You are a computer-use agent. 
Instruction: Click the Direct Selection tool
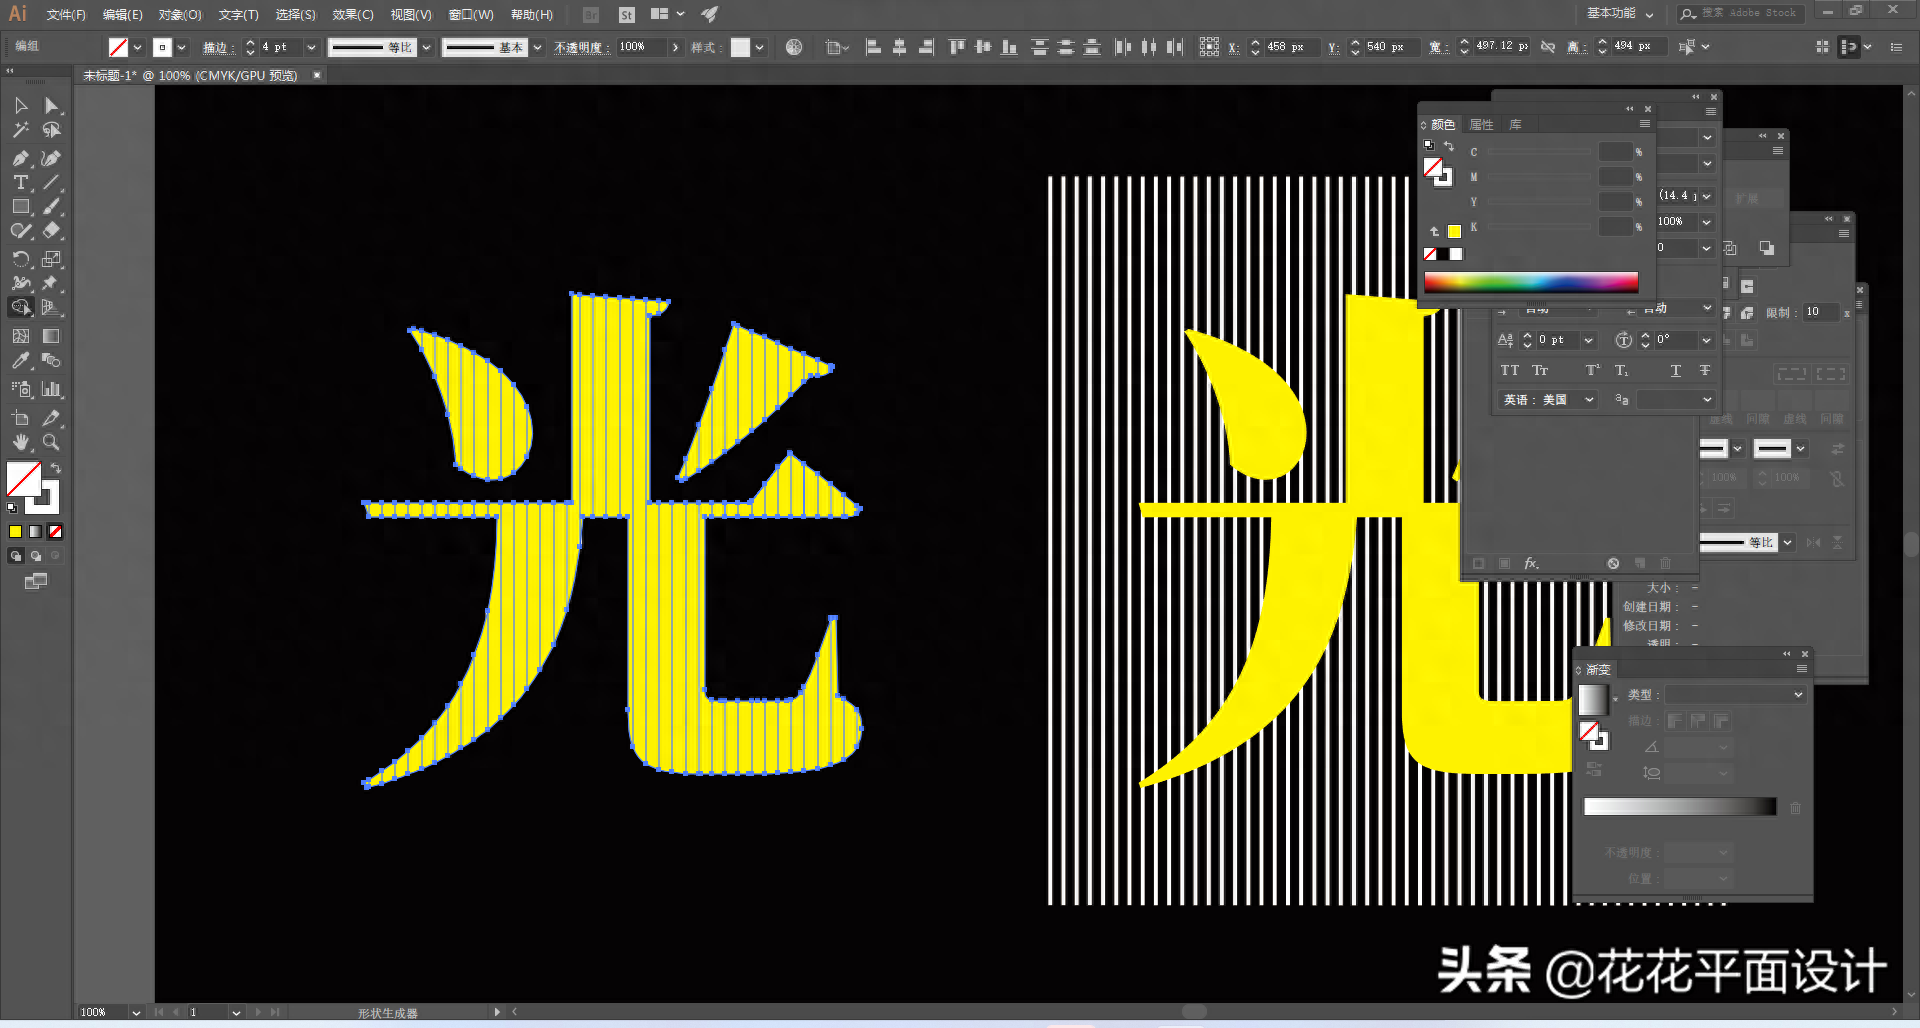(51, 105)
